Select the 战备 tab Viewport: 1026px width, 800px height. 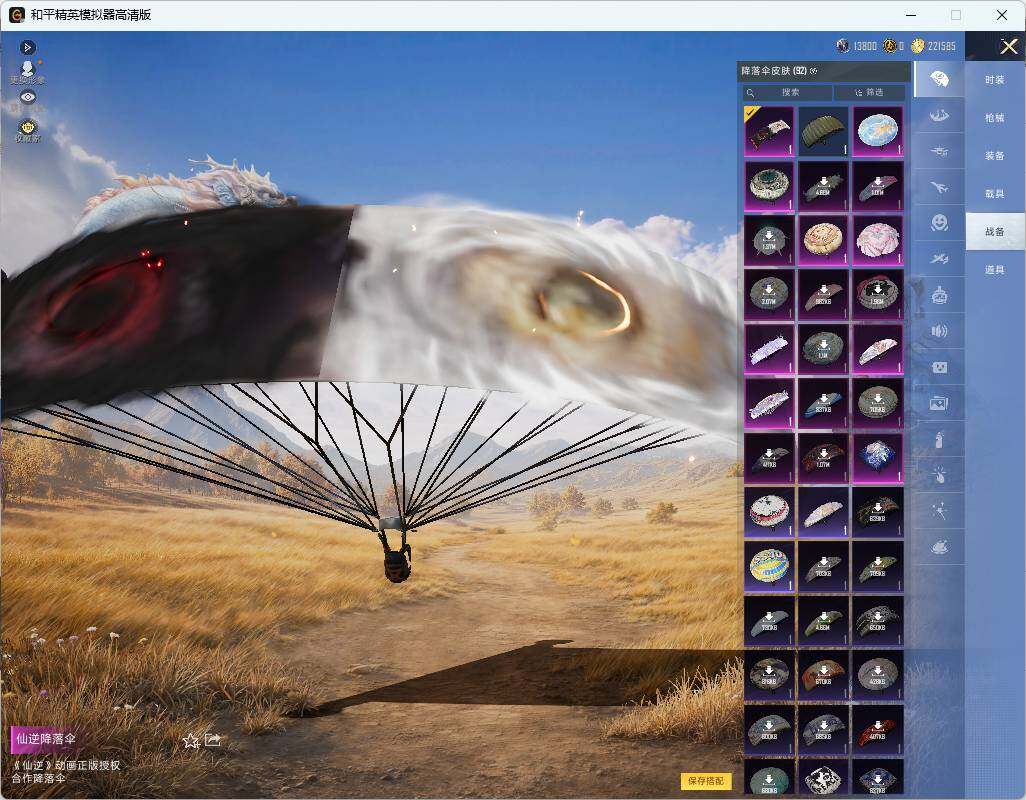995,232
